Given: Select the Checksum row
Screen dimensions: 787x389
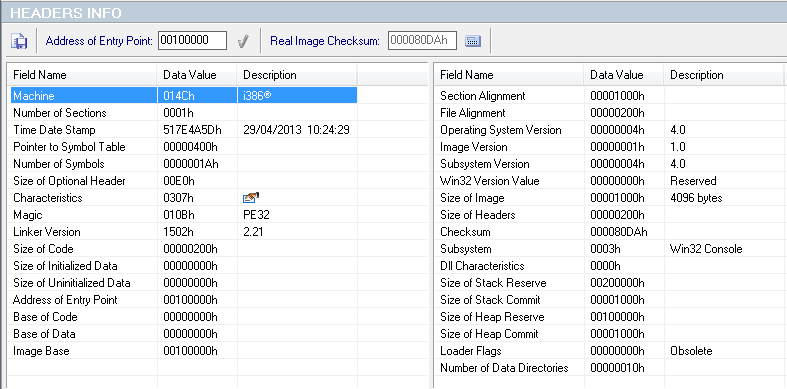Looking at the screenshot, I should click(610, 232).
